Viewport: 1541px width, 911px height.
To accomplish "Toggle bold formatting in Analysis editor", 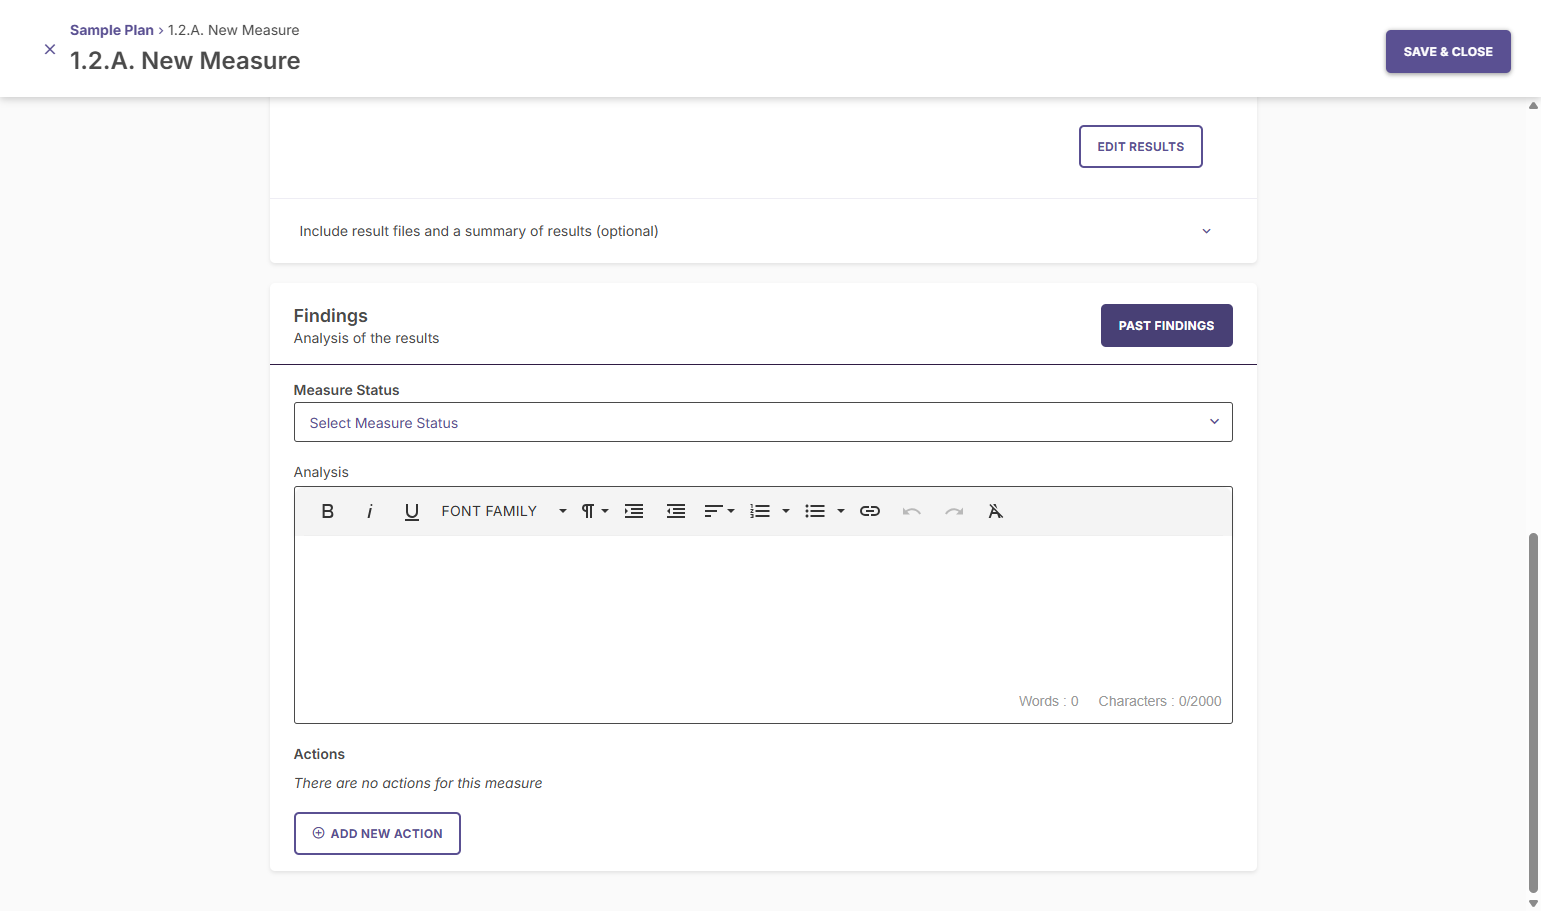I will pyautogui.click(x=327, y=511).
